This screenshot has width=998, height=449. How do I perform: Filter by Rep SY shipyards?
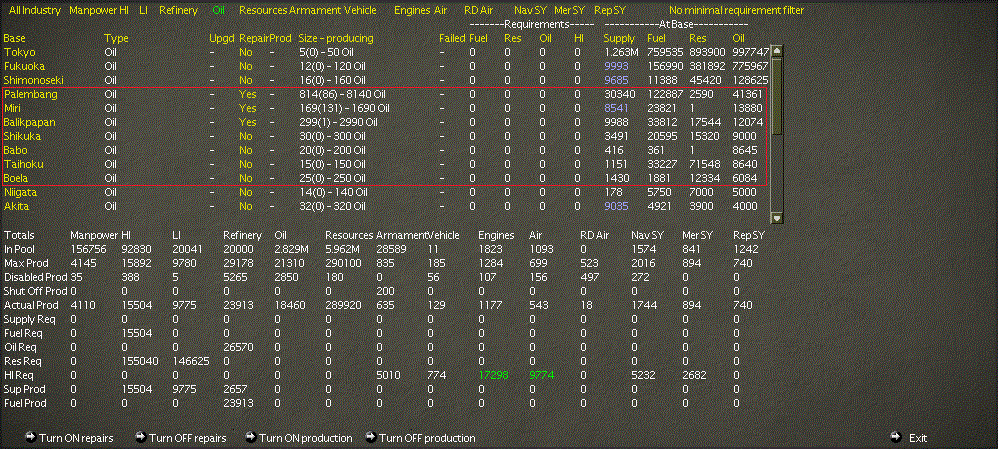[x=610, y=11]
